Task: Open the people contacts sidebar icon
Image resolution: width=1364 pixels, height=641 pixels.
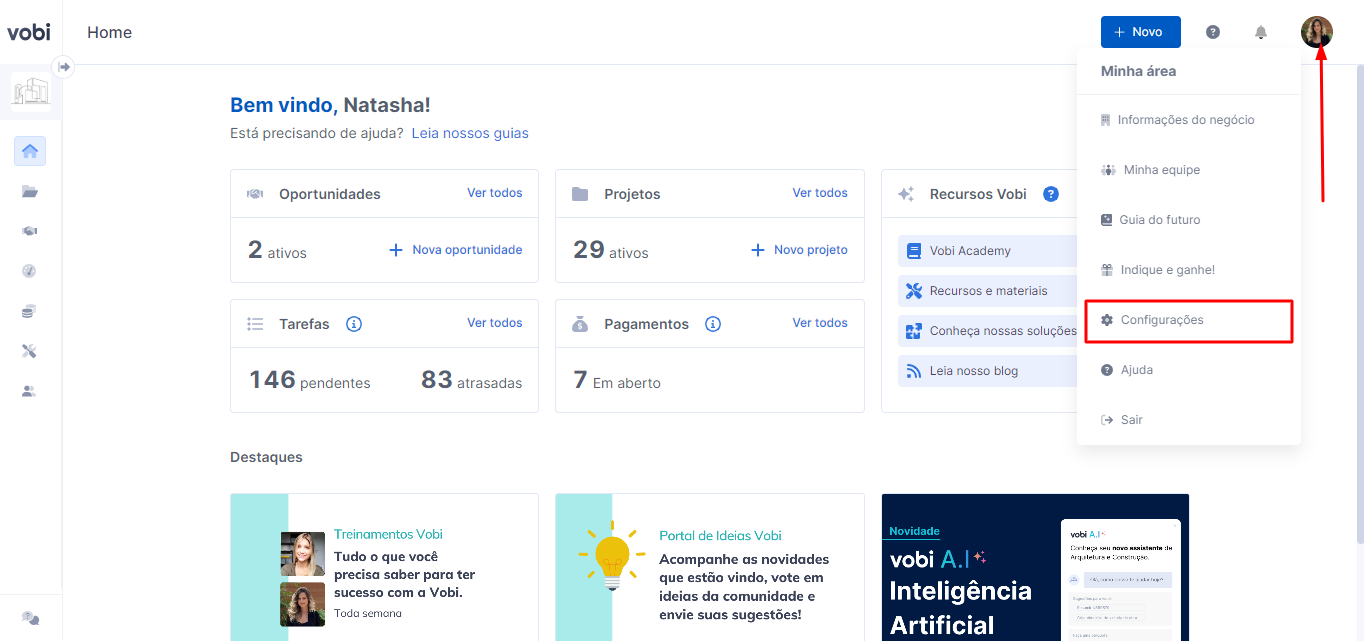Action: (30, 391)
